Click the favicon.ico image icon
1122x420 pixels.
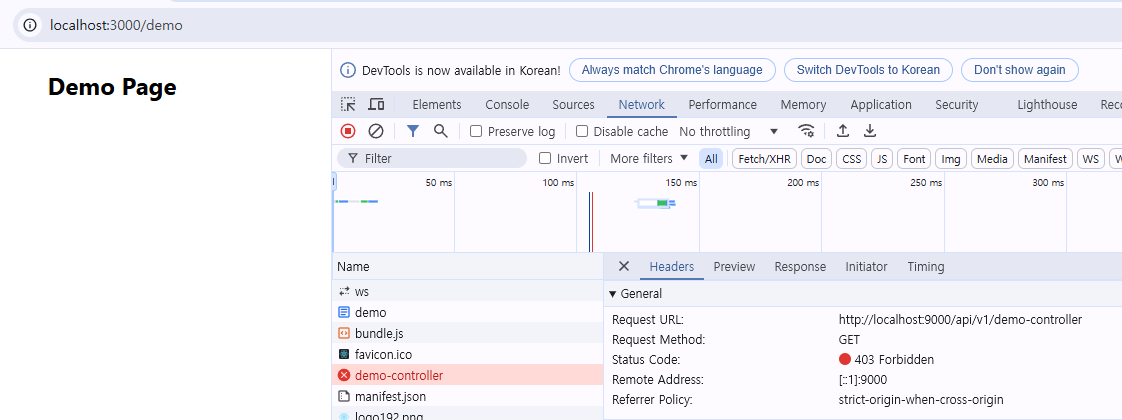pyautogui.click(x=344, y=354)
